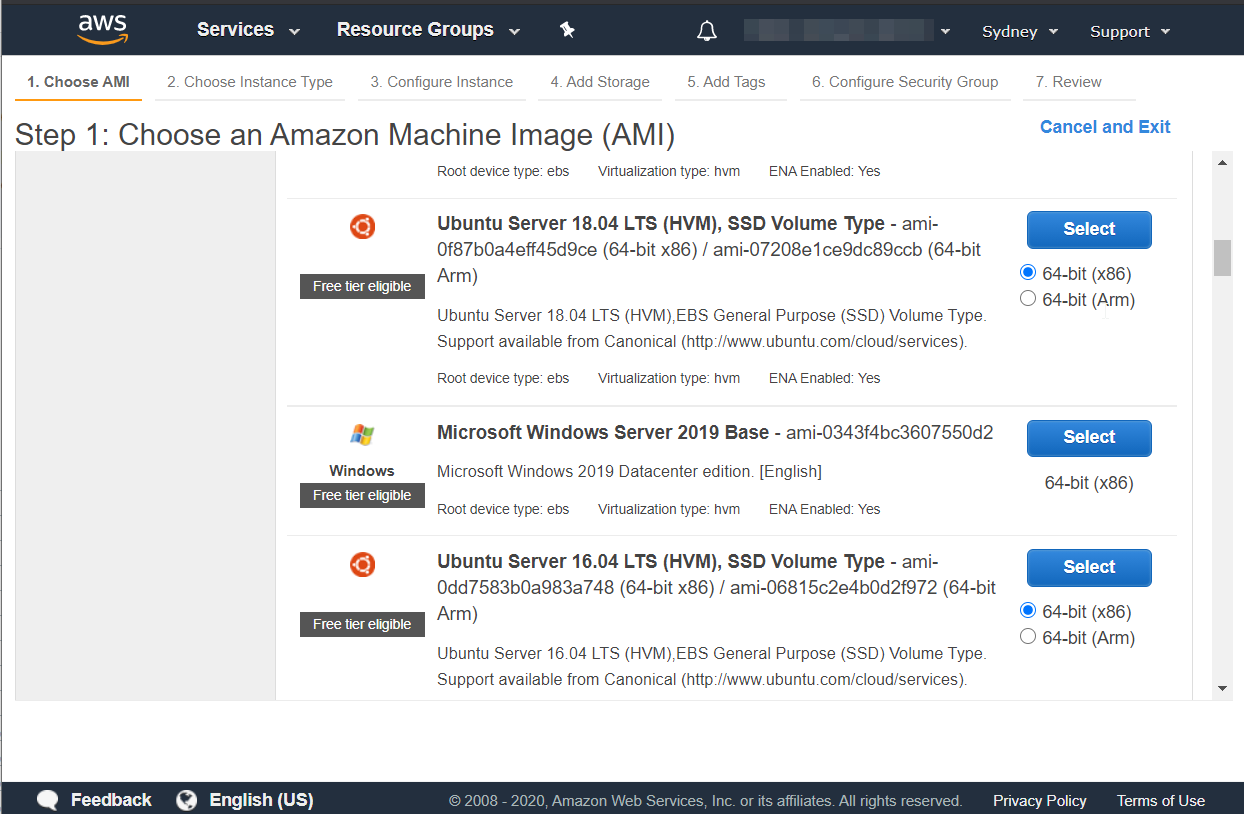Go to 4. Add Storage tab
This screenshot has width=1244, height=814.
(x=600, y=82)
